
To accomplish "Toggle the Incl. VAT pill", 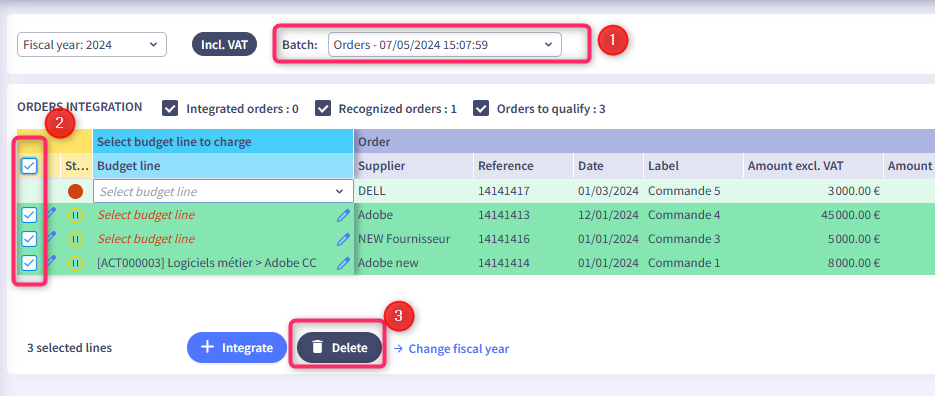I will click(x=224, y=44).
